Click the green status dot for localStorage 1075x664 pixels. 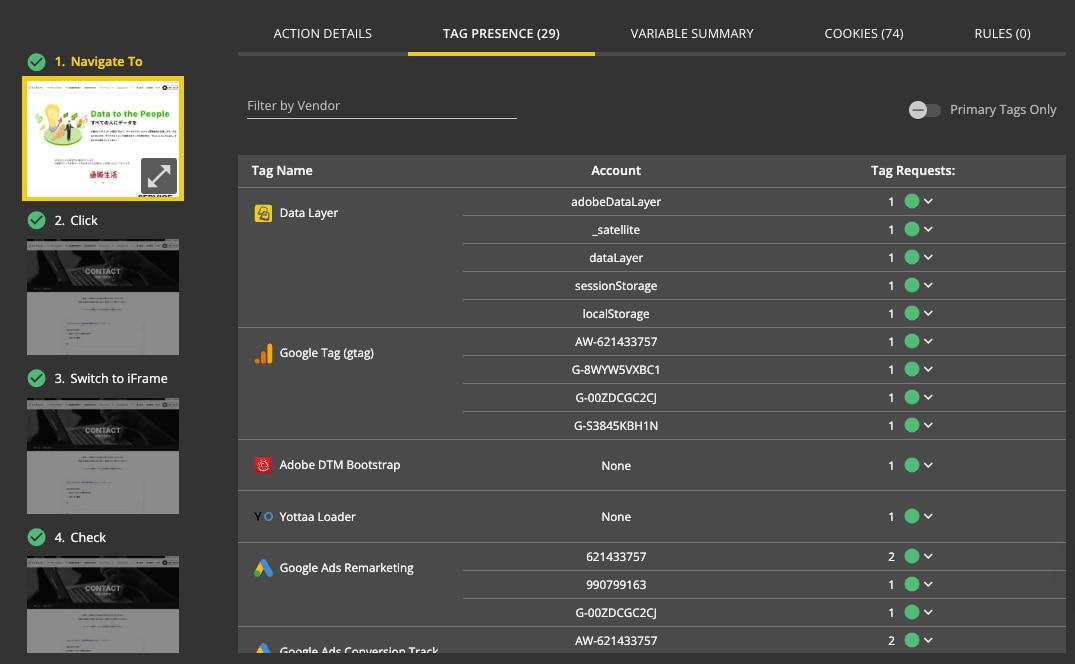[x=912, y=313]
